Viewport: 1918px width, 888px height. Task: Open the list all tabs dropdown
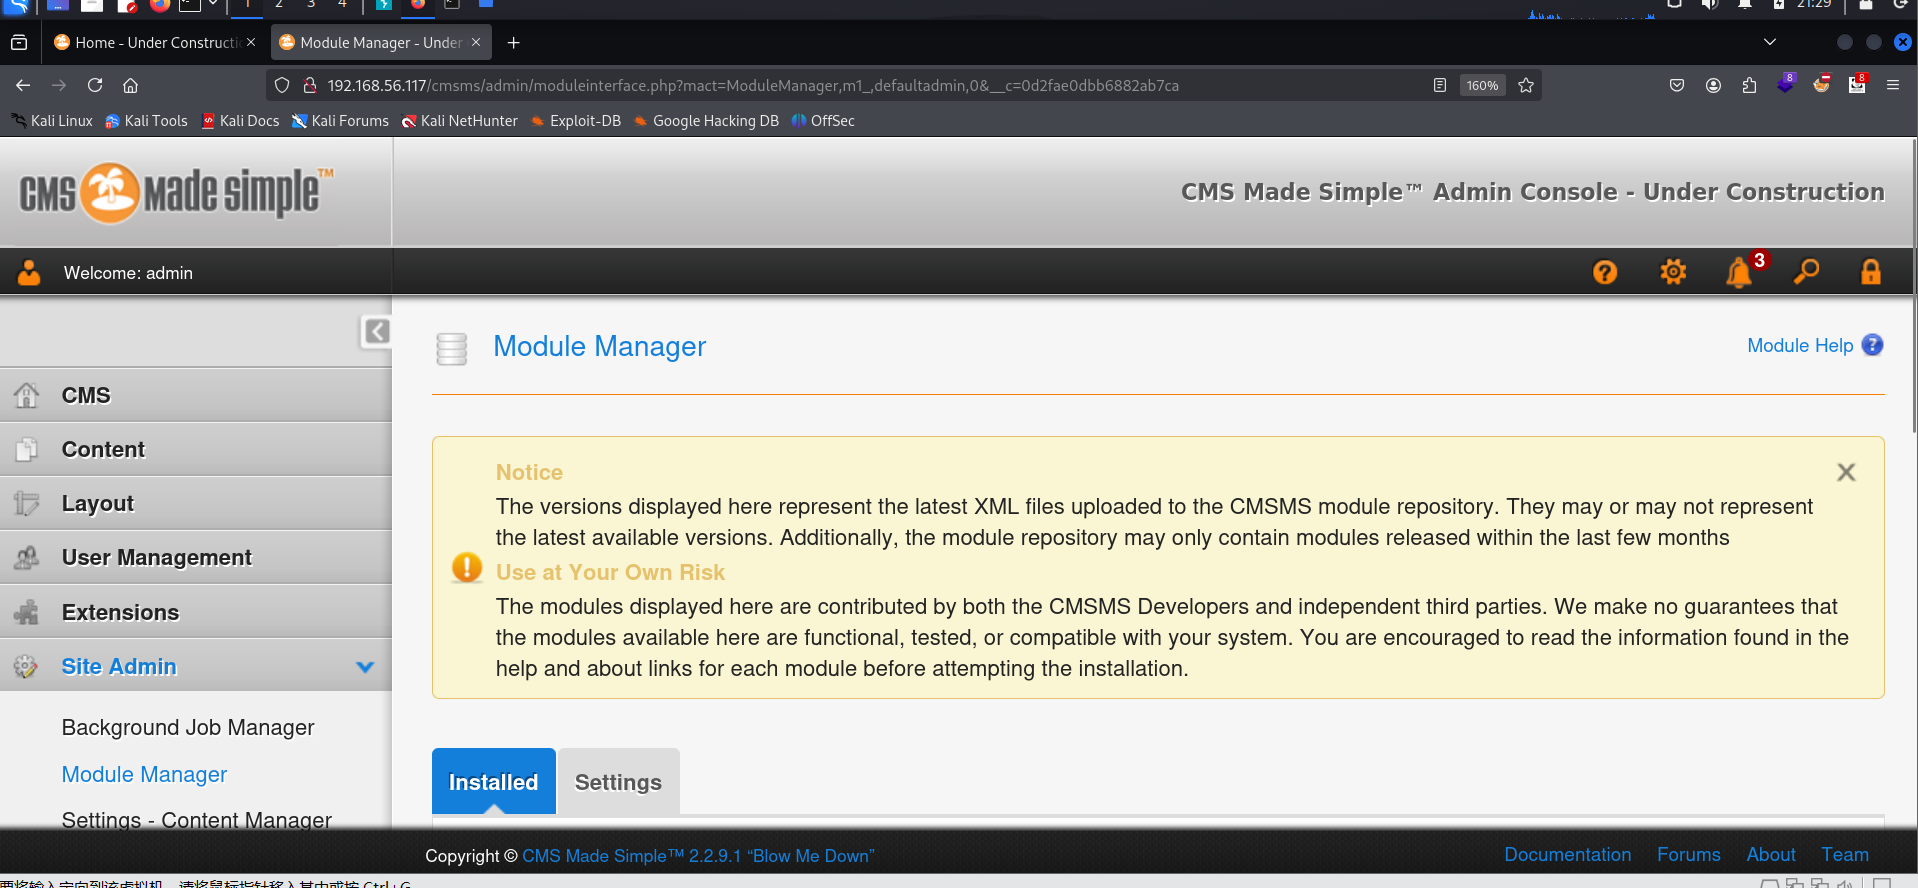[x=1769, y=42]
